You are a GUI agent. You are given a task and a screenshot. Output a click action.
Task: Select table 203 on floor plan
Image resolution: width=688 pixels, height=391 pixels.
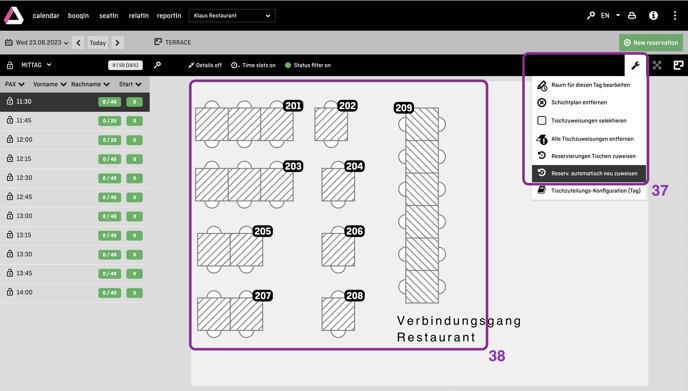pos(244,185)
